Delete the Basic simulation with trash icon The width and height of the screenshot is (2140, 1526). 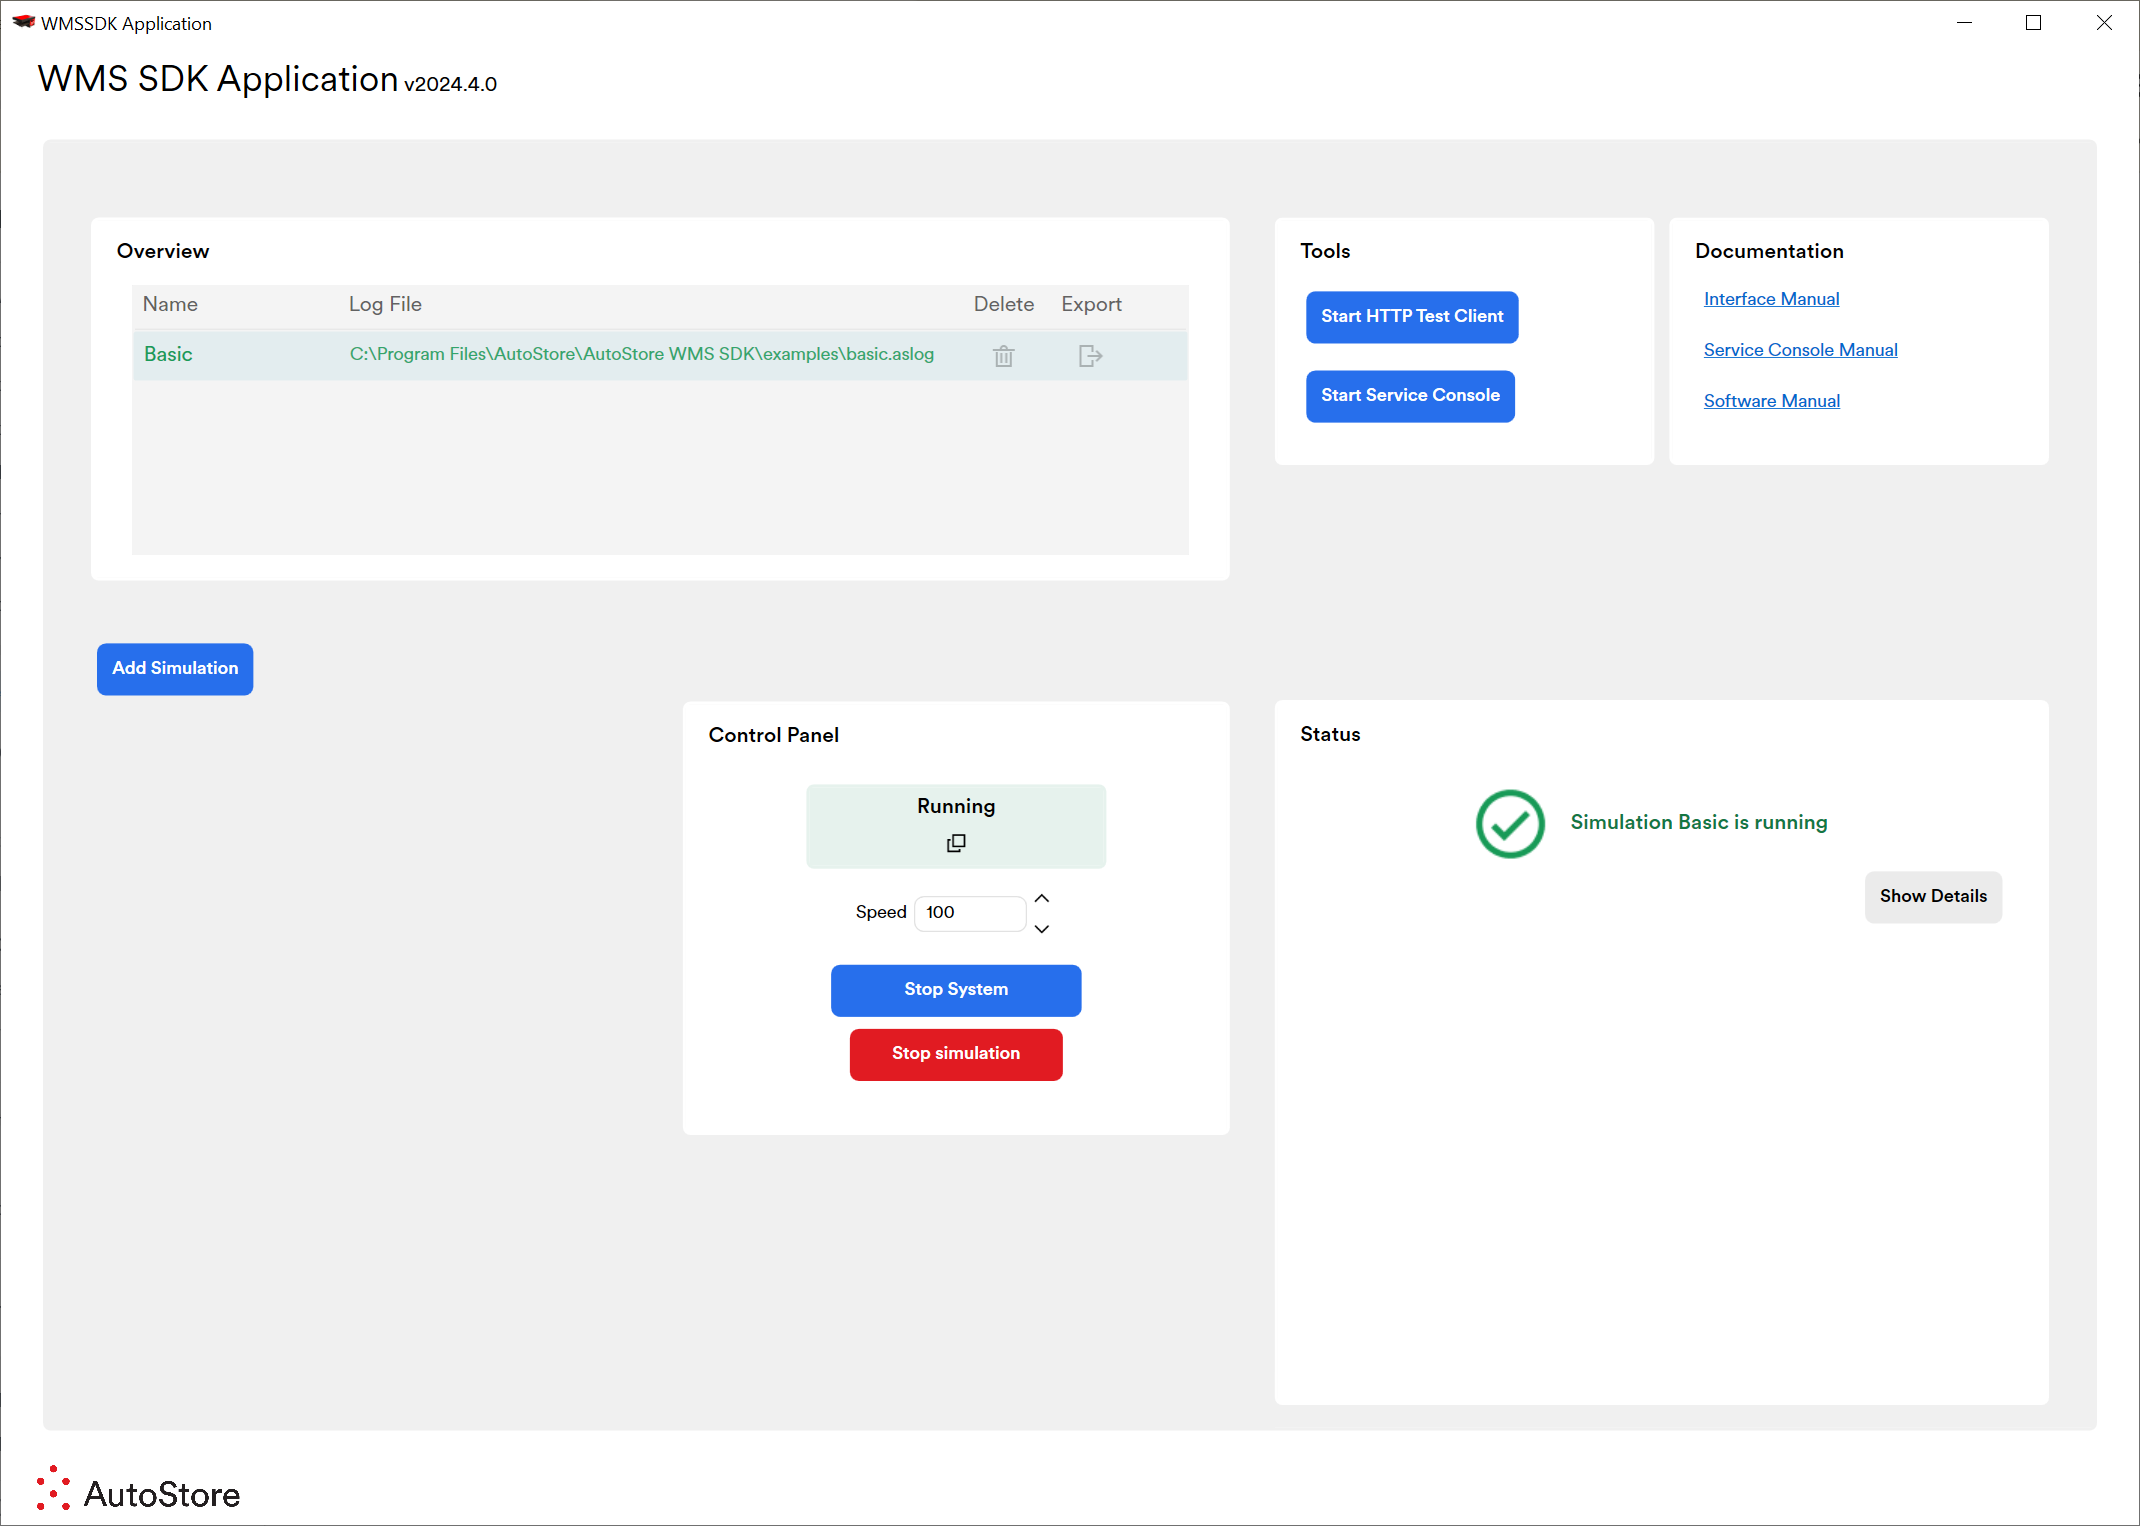[1003, 356]
